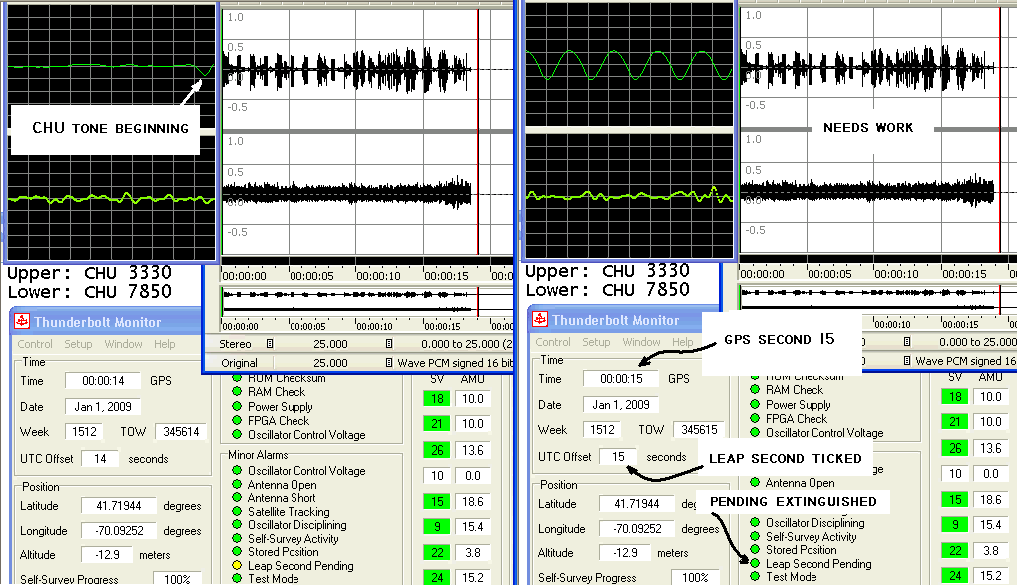1017x587 pixels.
Task: Click satellite SV 9 box in 00:00:15 window
Action: [955, 524]
